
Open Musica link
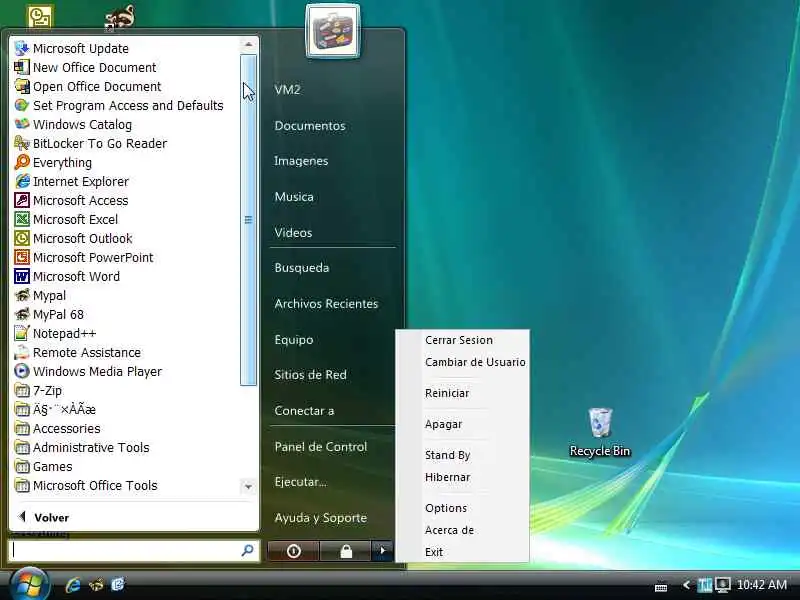point(294,197)
